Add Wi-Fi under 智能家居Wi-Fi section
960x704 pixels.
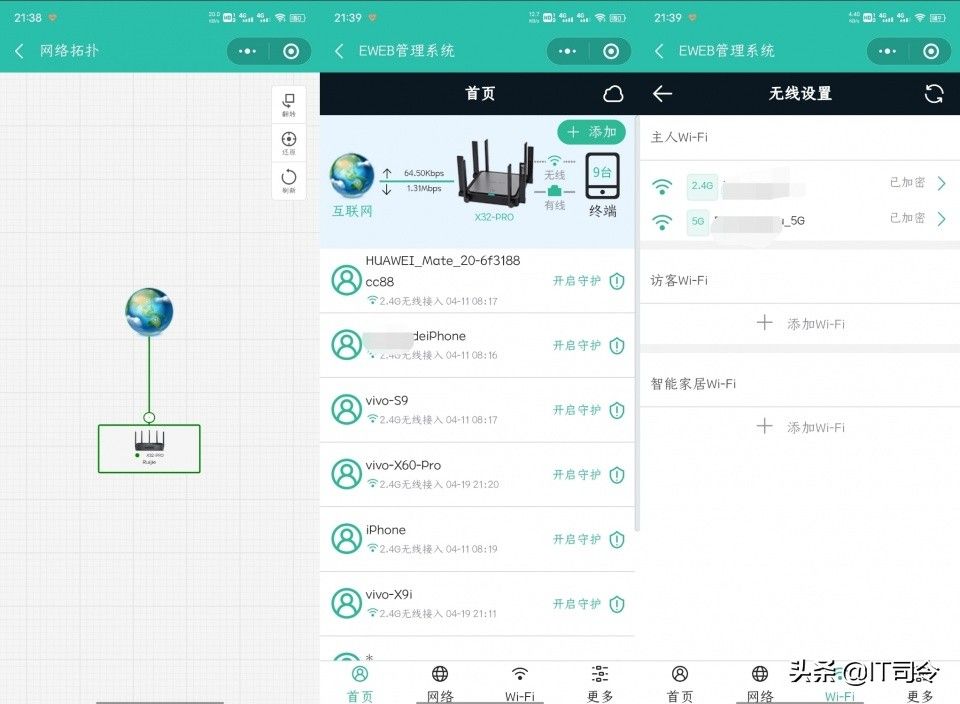pyautogui.click(x=800, y=427)
